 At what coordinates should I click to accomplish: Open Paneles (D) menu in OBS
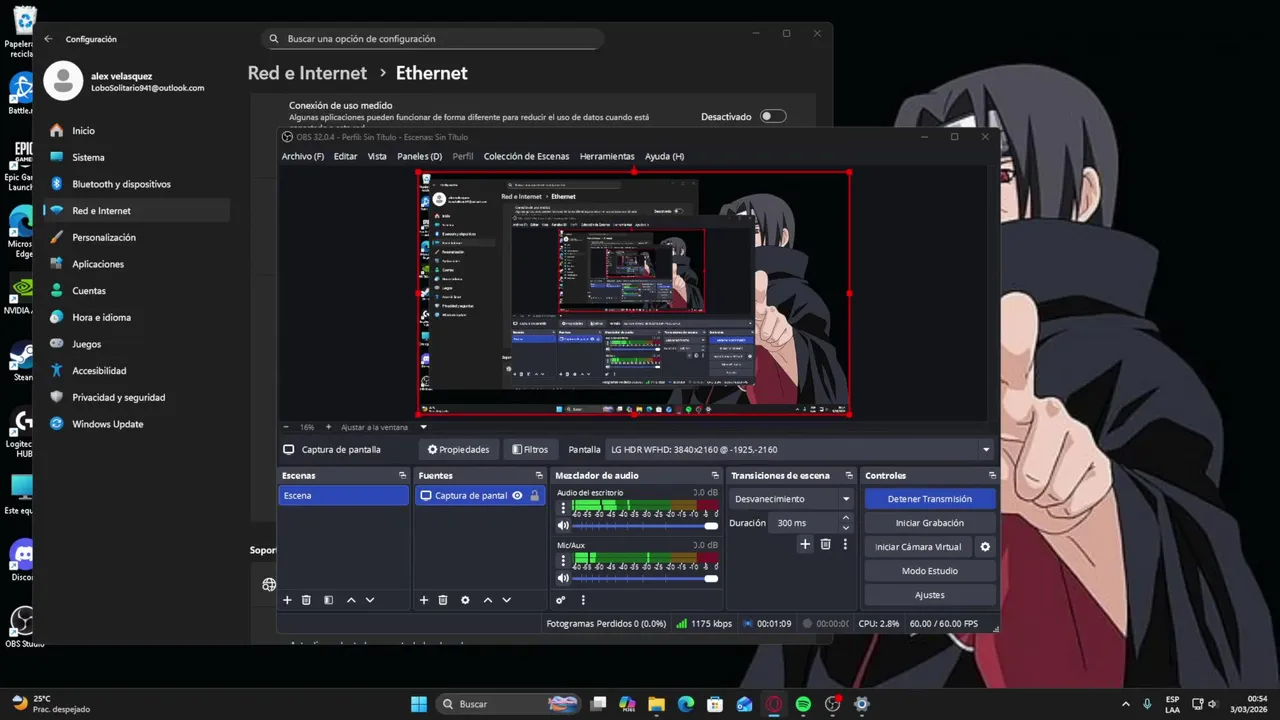(419, 156)
